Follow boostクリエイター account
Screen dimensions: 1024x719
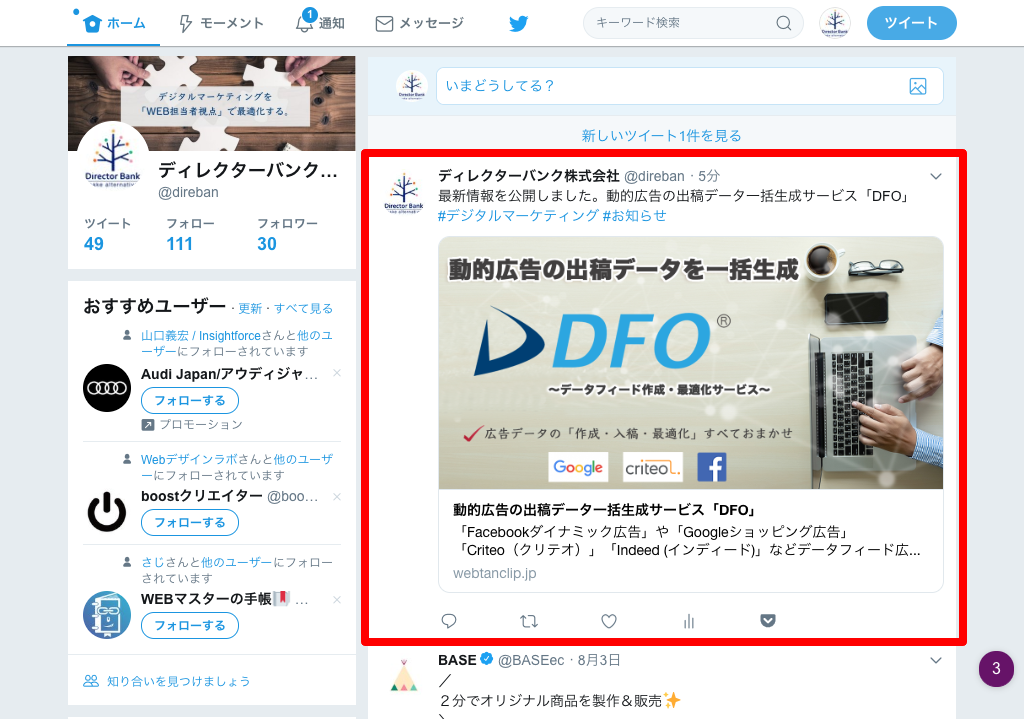click(190, 522)
